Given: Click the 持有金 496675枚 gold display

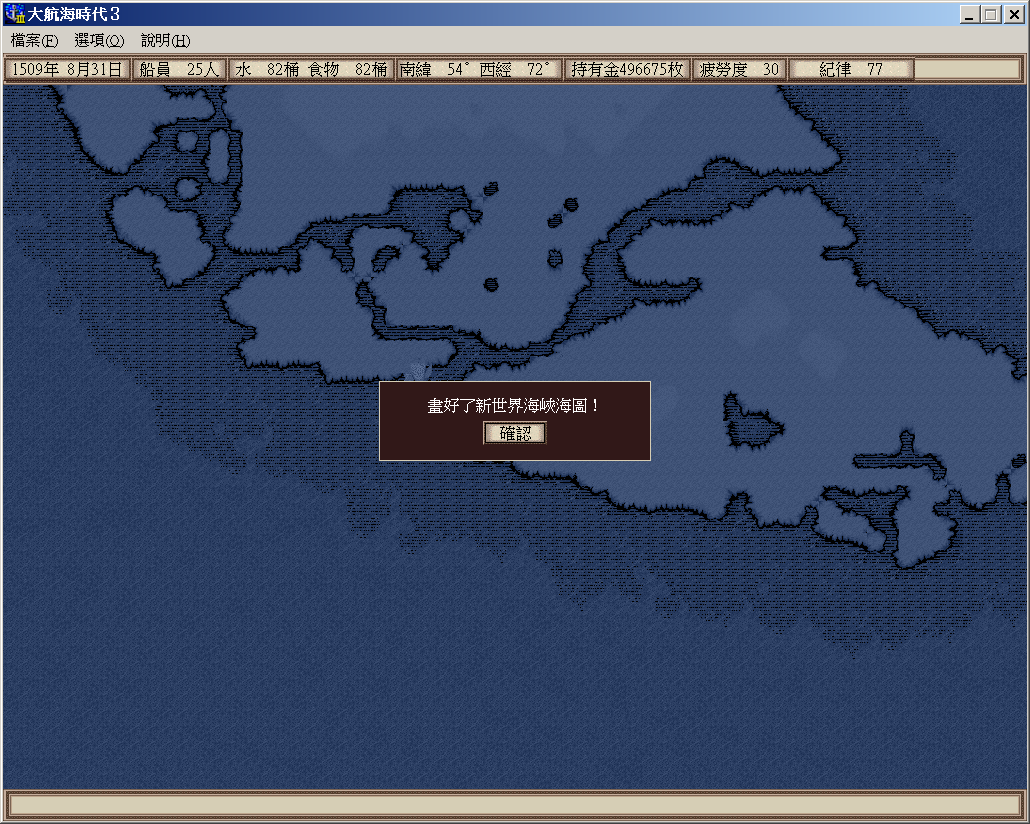Looking at the screenshot, I should 627,69.
